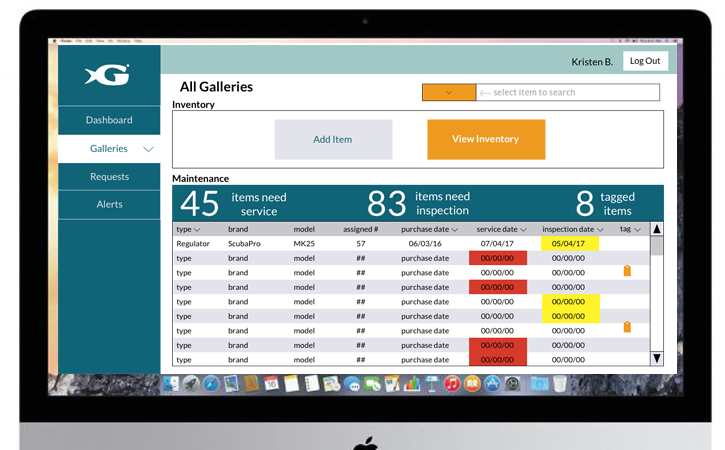Click the Kristen B. user name
The height and width of the screenshot is (450, 725).
coord(592,62)
